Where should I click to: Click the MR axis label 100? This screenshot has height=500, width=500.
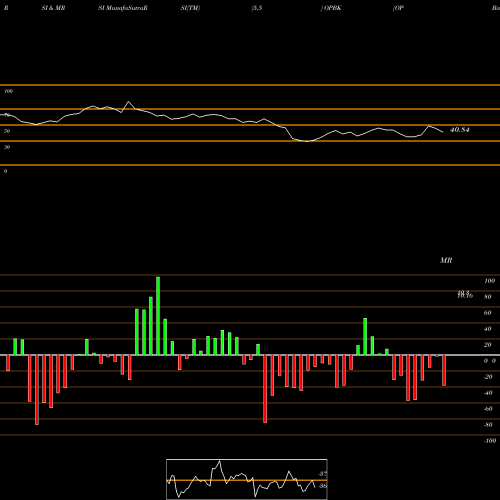[x=489, y=281]
